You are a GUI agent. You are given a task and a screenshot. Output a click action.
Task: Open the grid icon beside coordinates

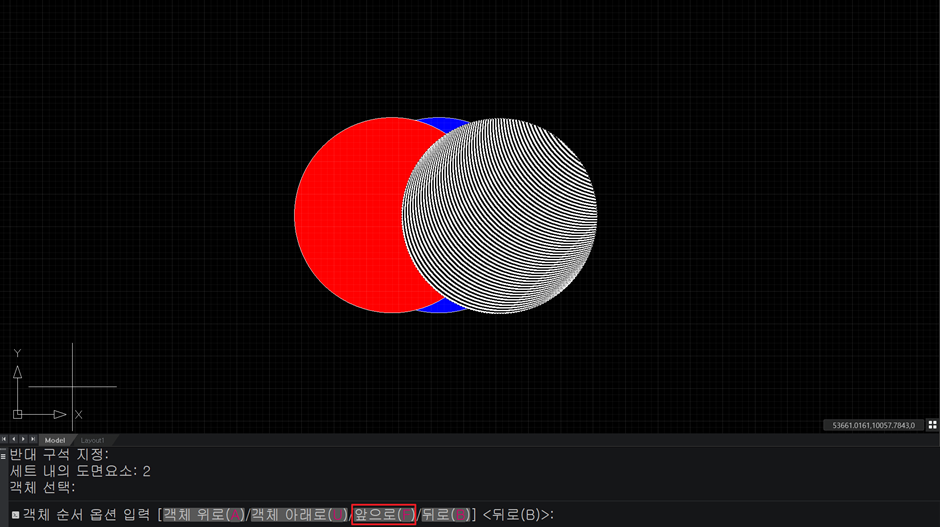[x=932, y=424]
